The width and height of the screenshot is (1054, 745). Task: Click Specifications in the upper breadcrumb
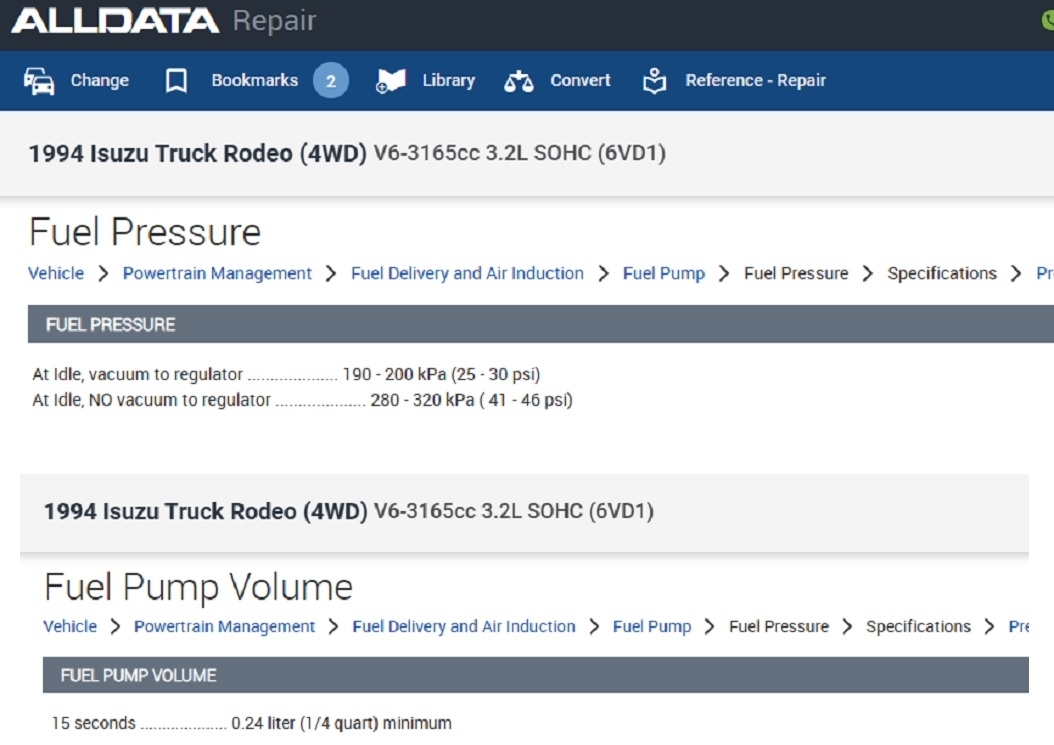coord(941,273)
